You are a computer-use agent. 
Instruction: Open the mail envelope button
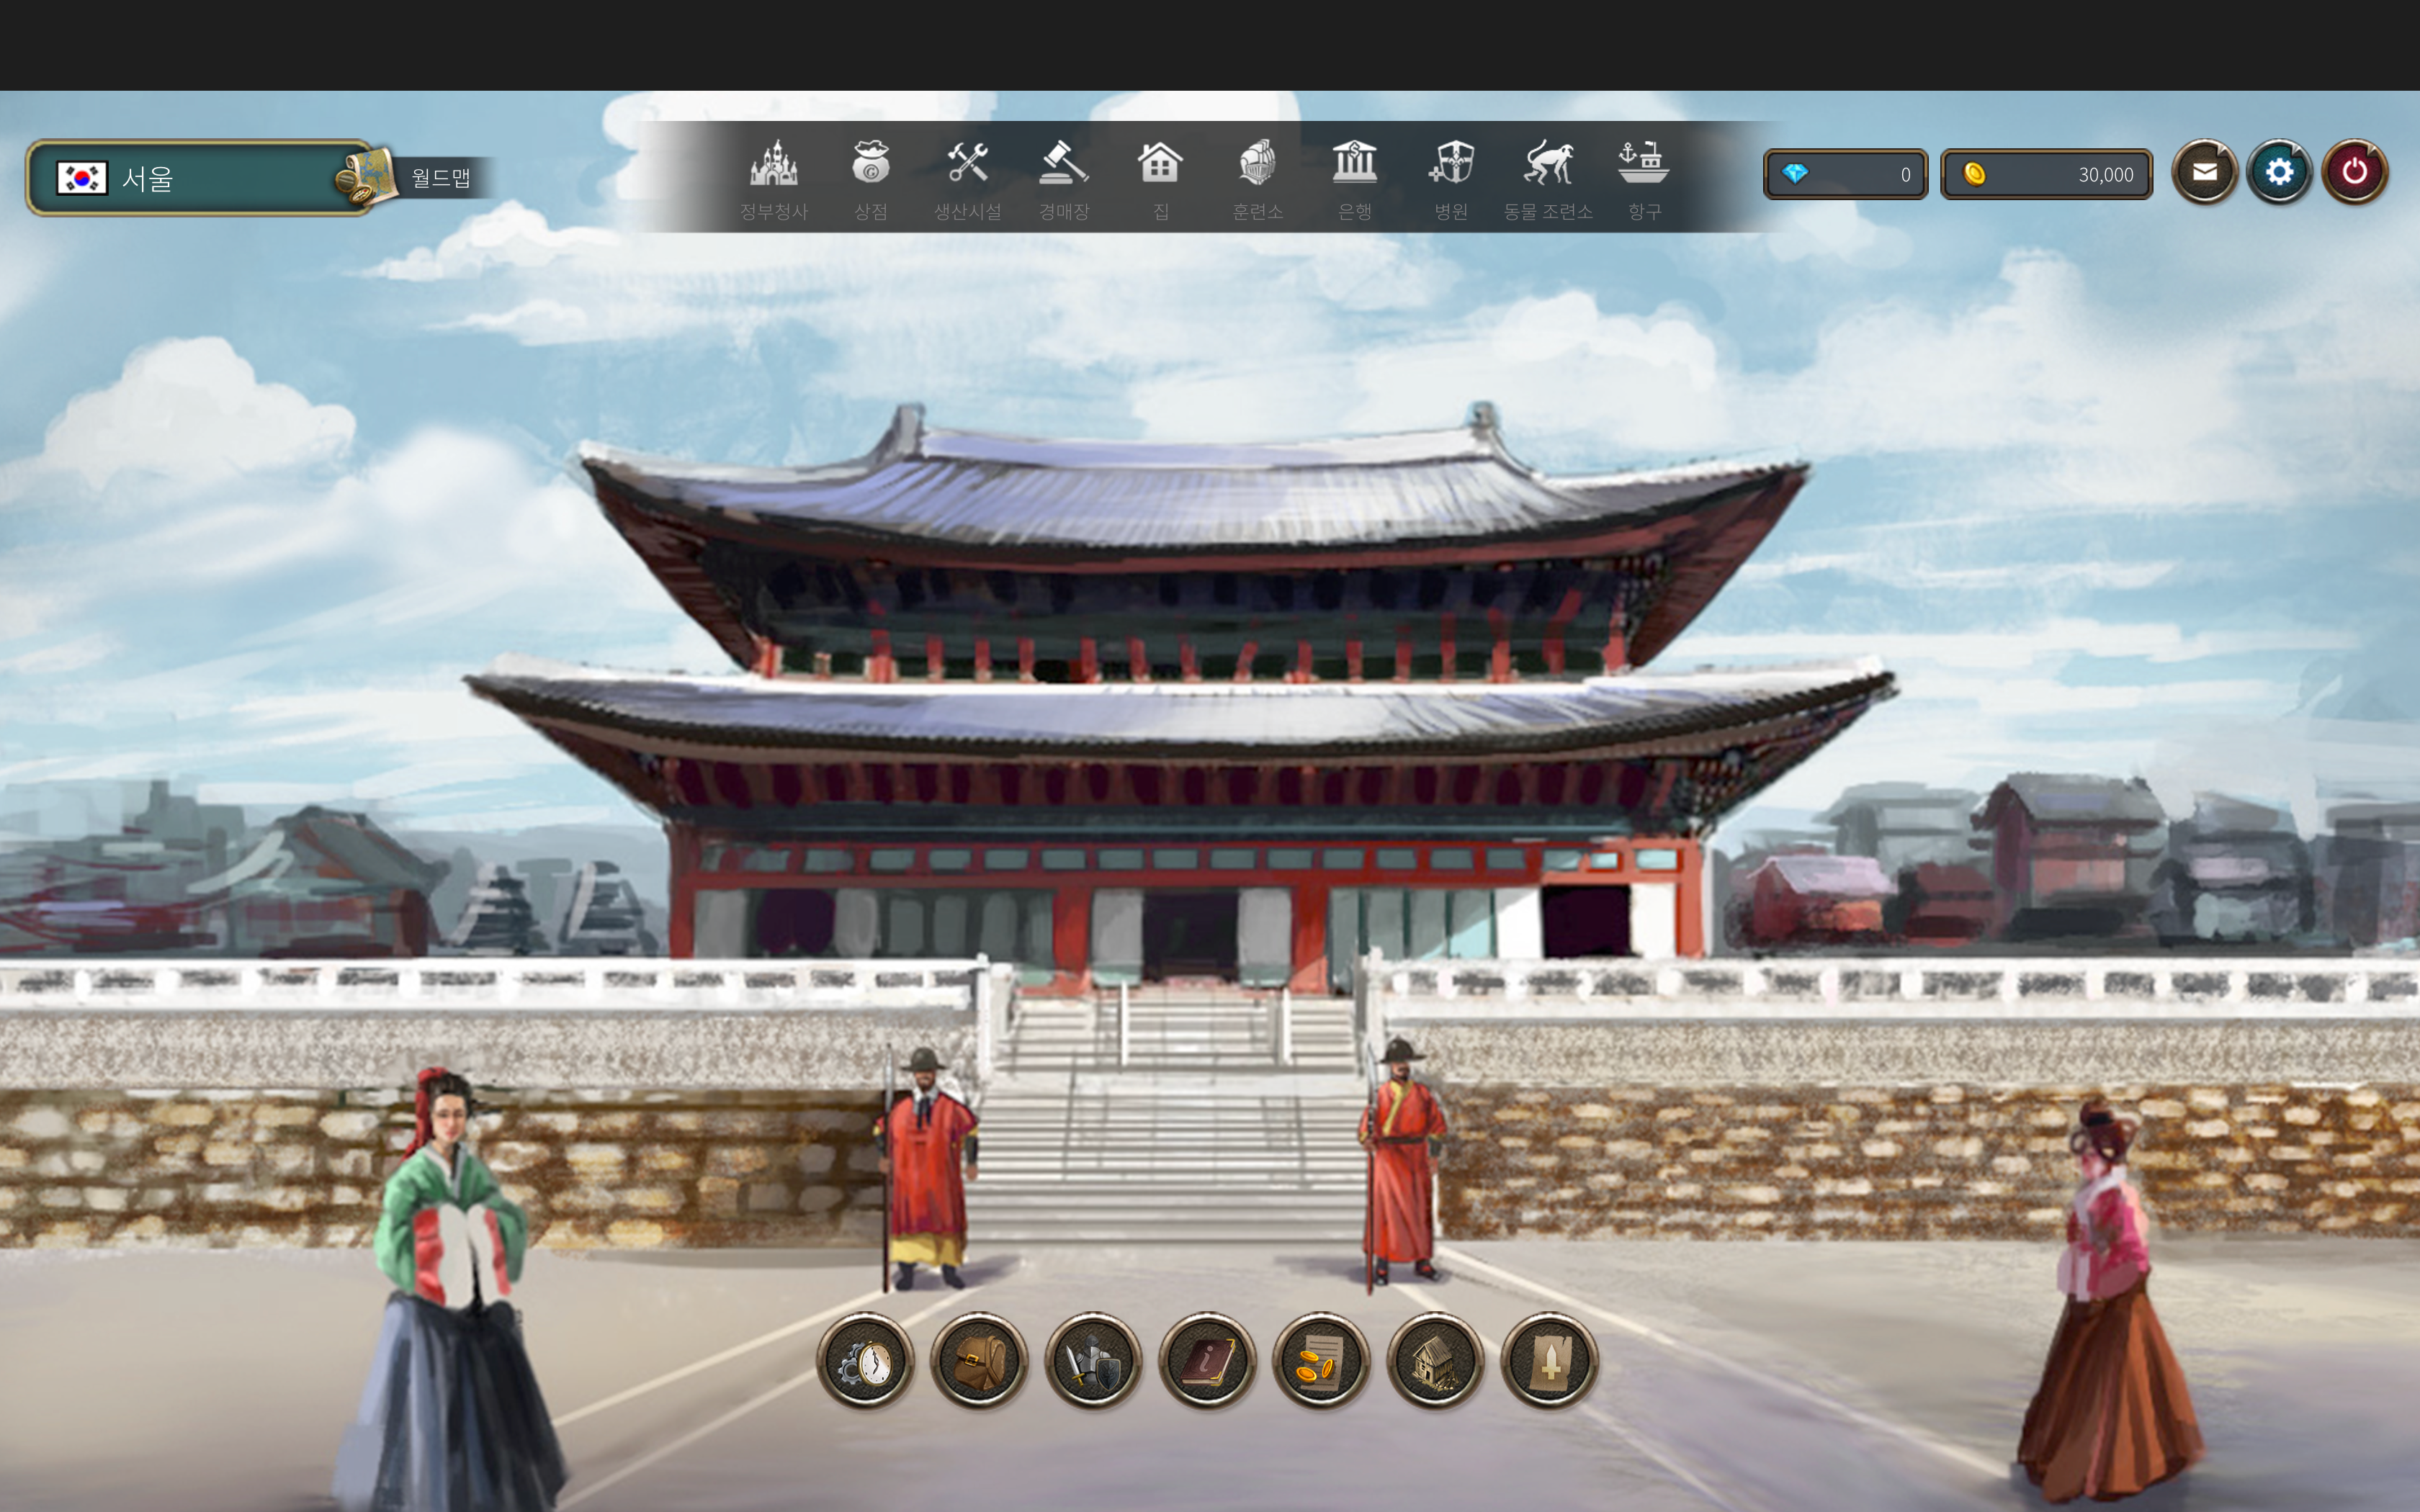click(2204, 172)
